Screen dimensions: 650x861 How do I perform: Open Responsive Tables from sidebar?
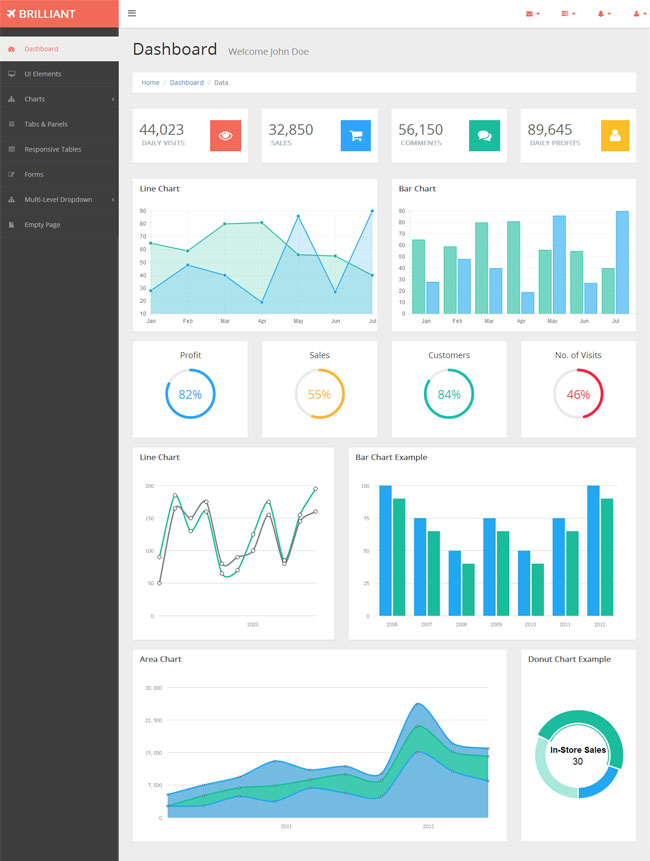(59, 149)
